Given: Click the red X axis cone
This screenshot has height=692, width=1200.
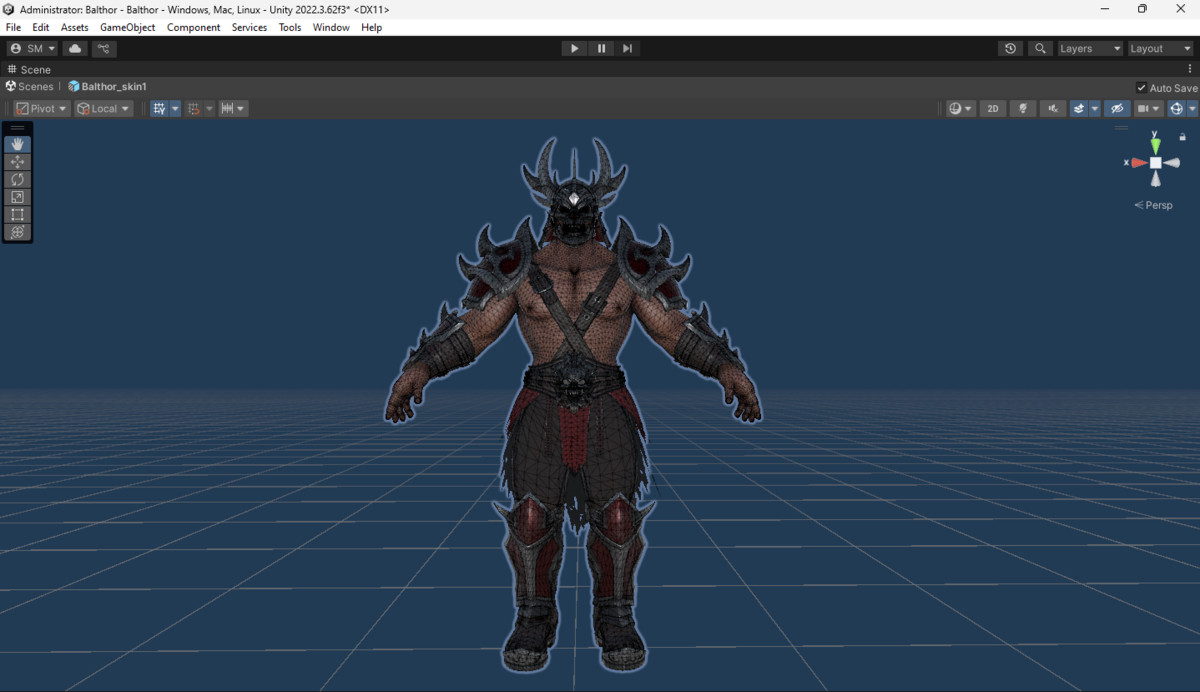Looking at the screenshot, I should pyautogui.click(x=1139, y=162).
